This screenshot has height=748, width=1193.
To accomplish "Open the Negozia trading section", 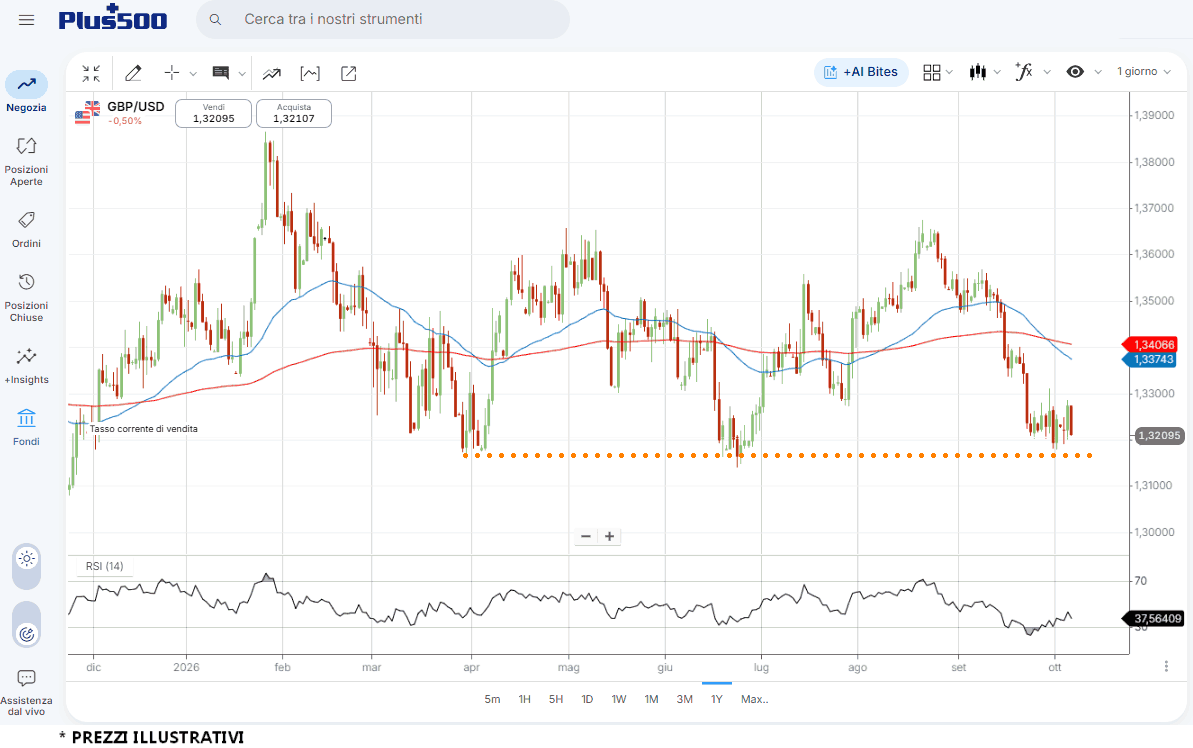I will [27, 92].
